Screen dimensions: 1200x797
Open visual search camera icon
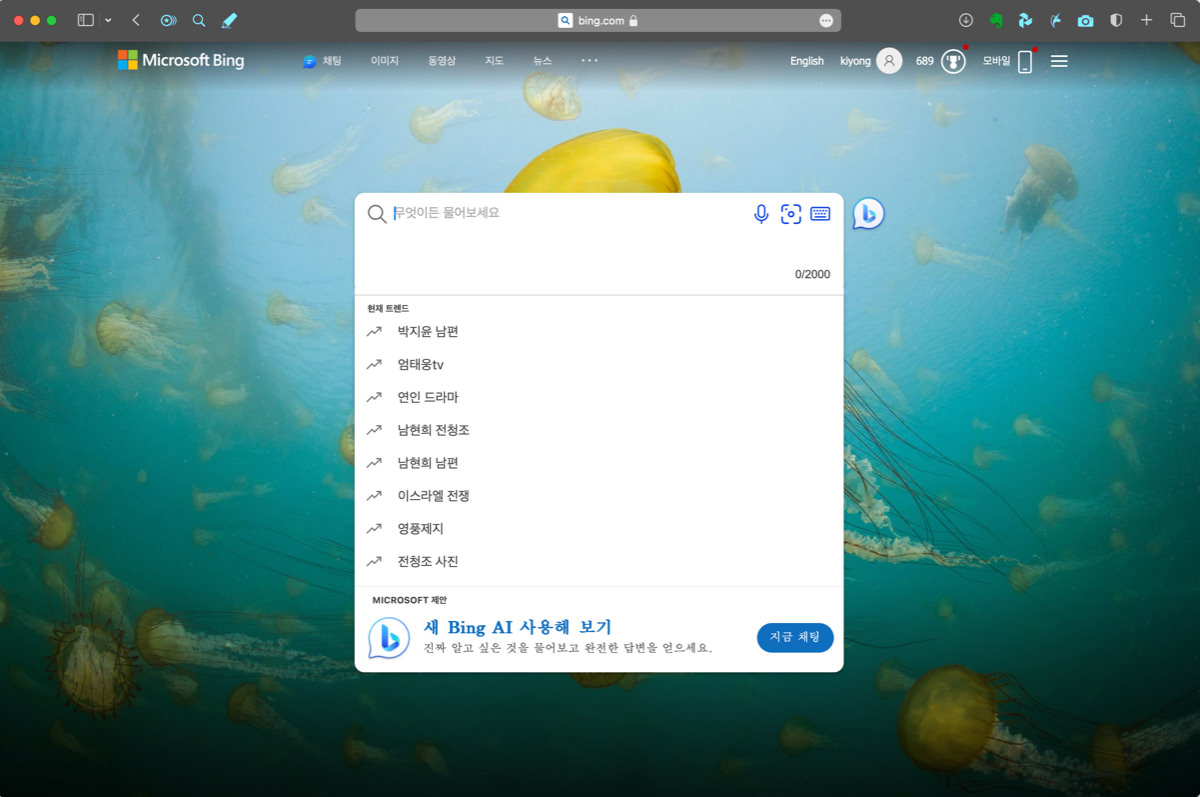tap(791, 214)
